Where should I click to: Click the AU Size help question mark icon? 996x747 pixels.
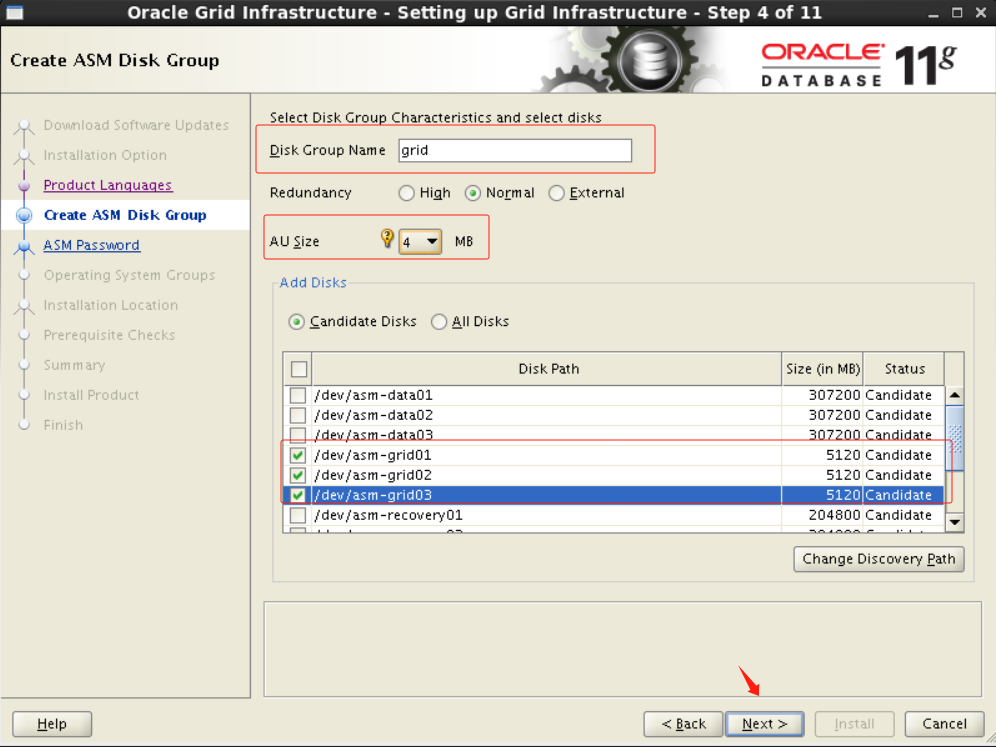pos(387,238)
